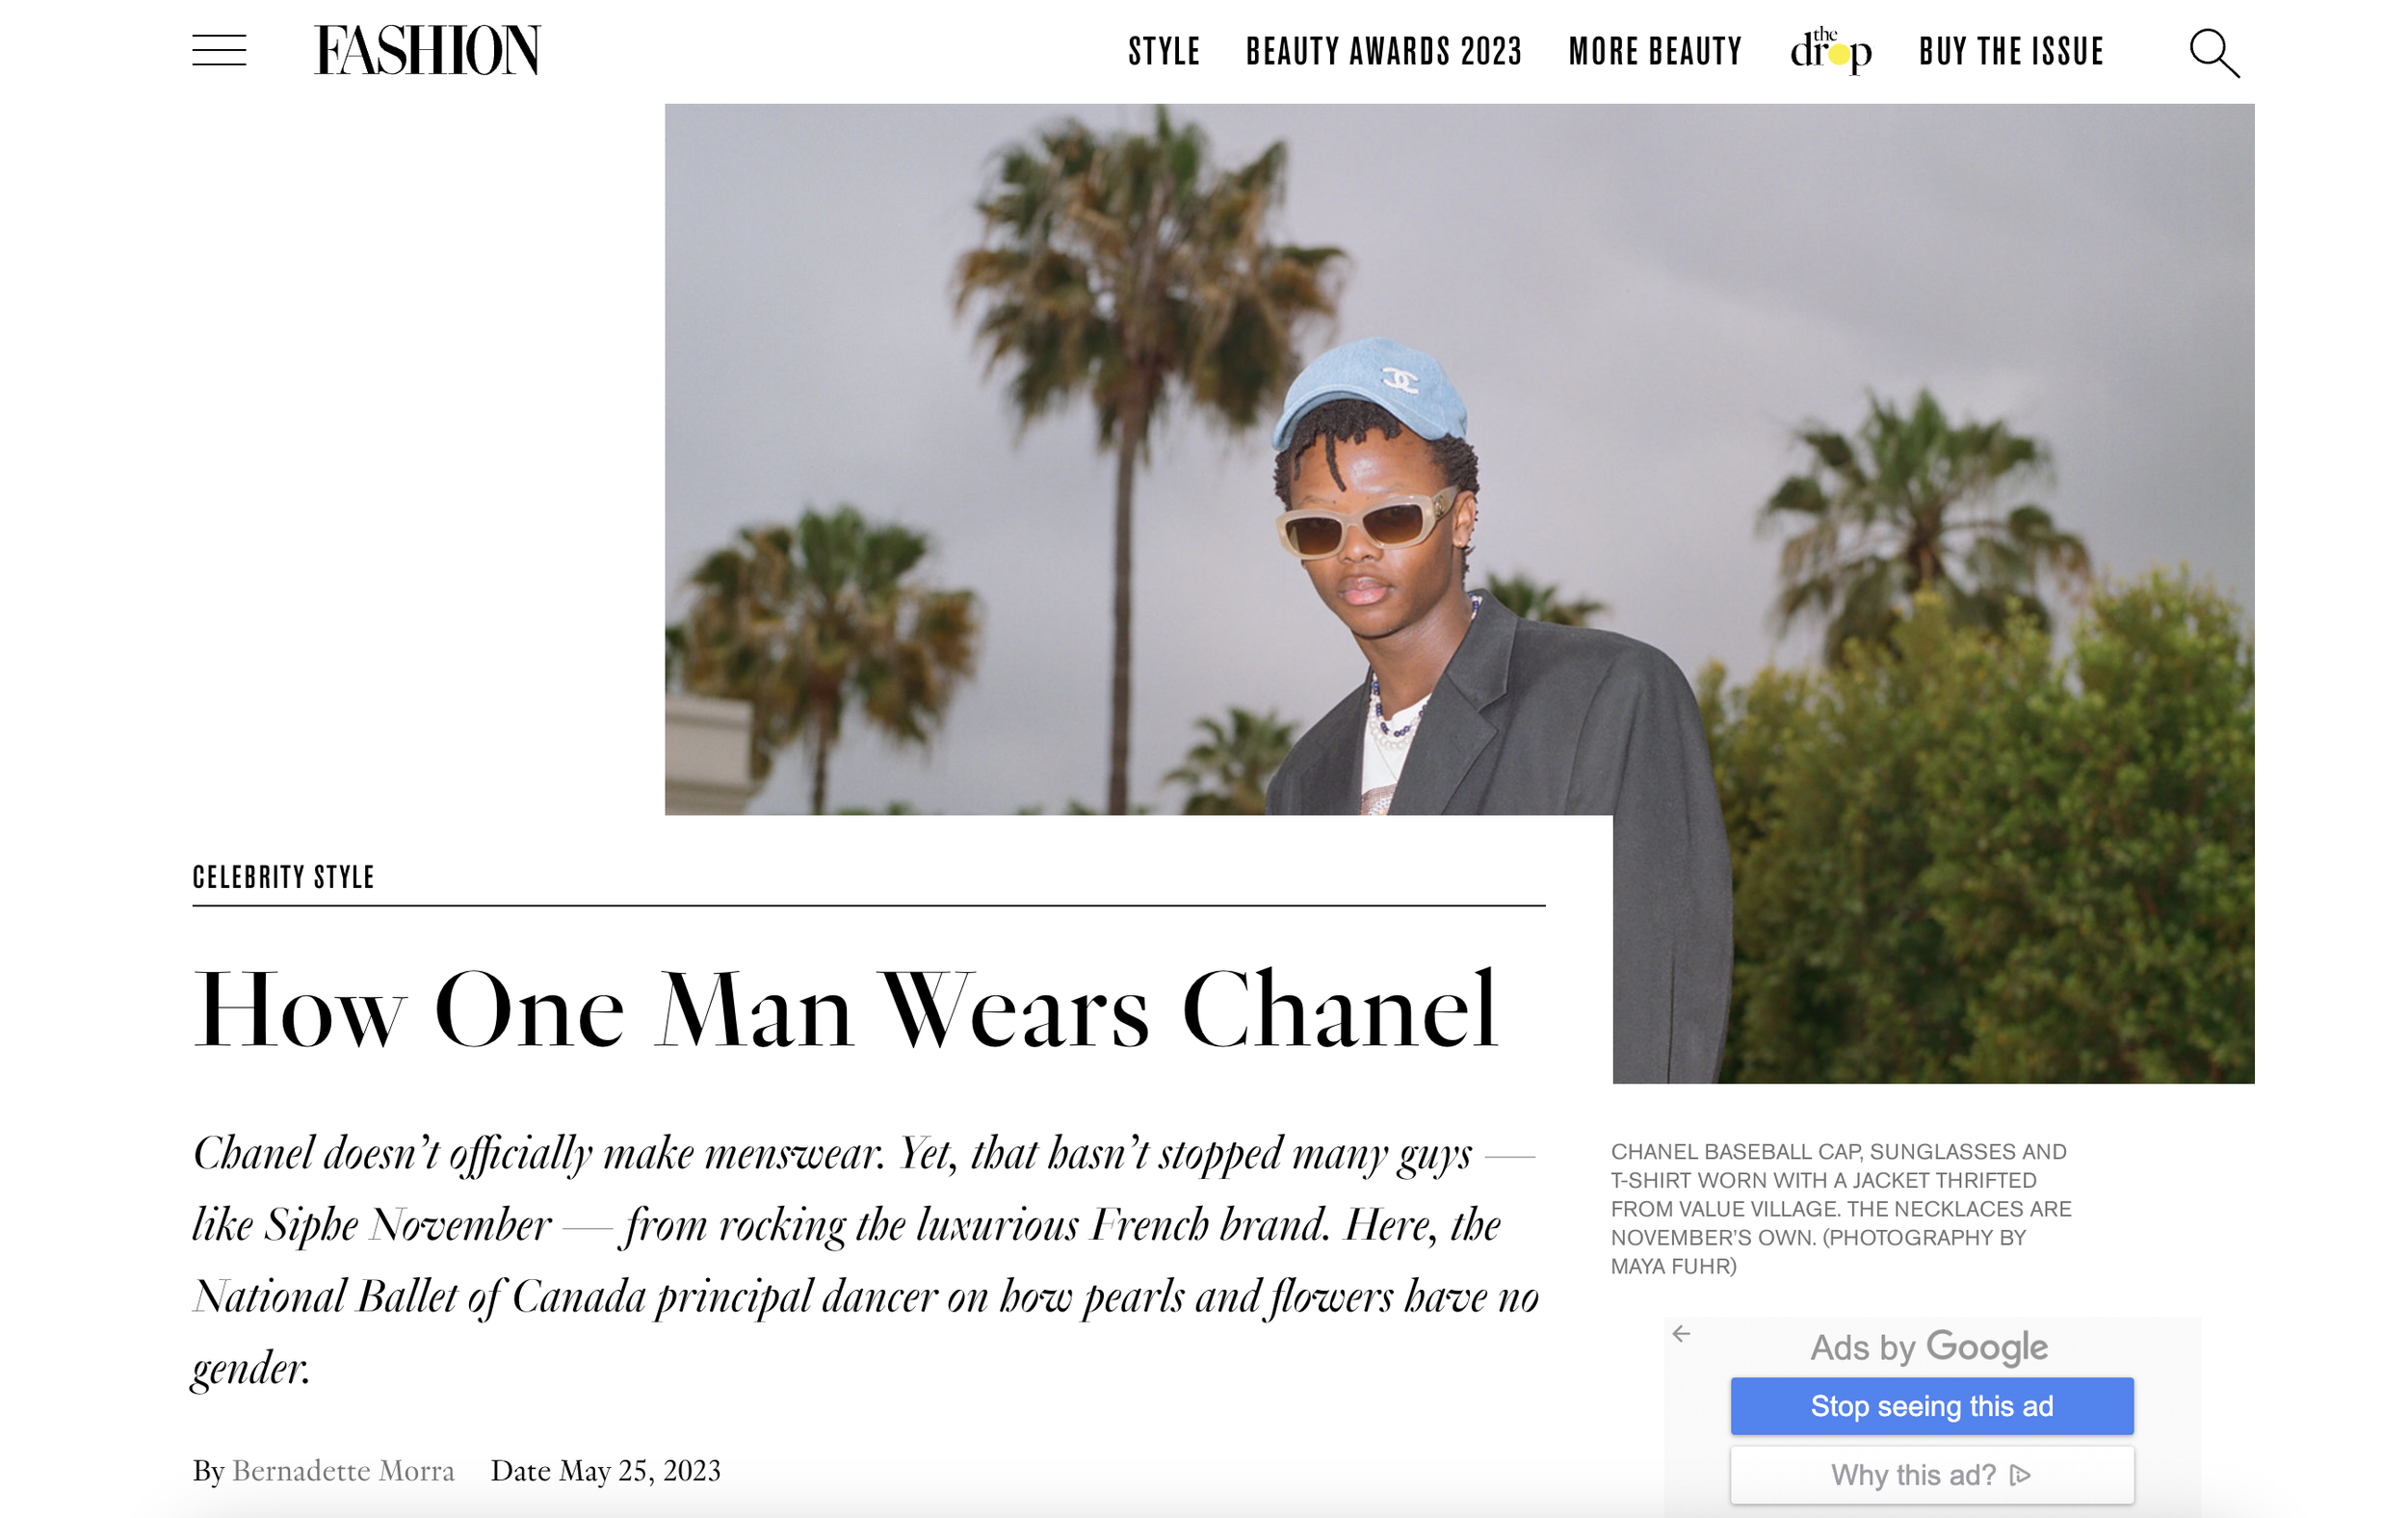
Task: Open author Bernadette Morra's page
Action: tap(343, 1470)
